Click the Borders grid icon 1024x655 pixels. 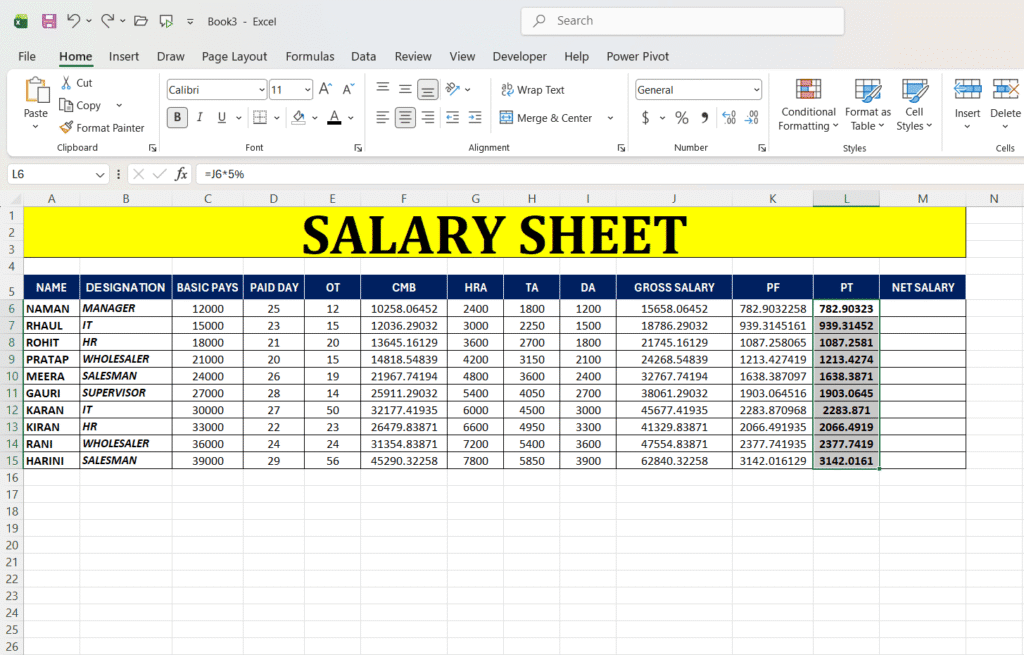(x=260, y=118)
